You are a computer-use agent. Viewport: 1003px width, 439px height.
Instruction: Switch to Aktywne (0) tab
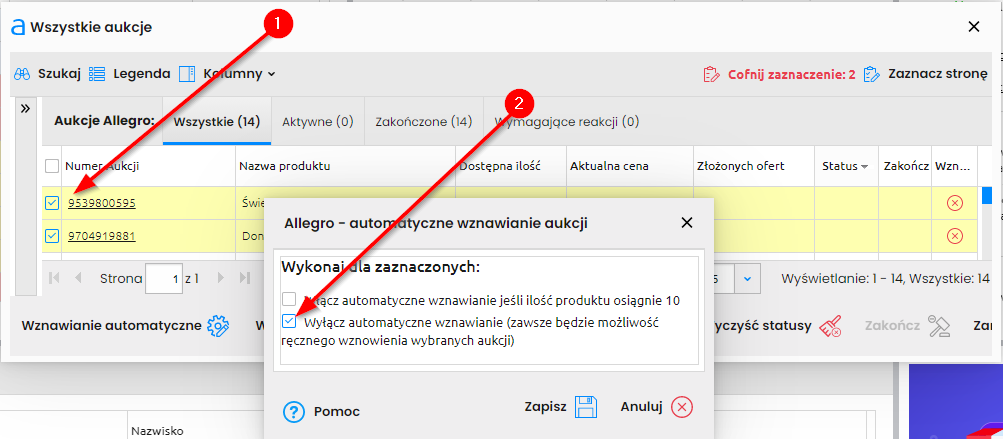[318, 122]
